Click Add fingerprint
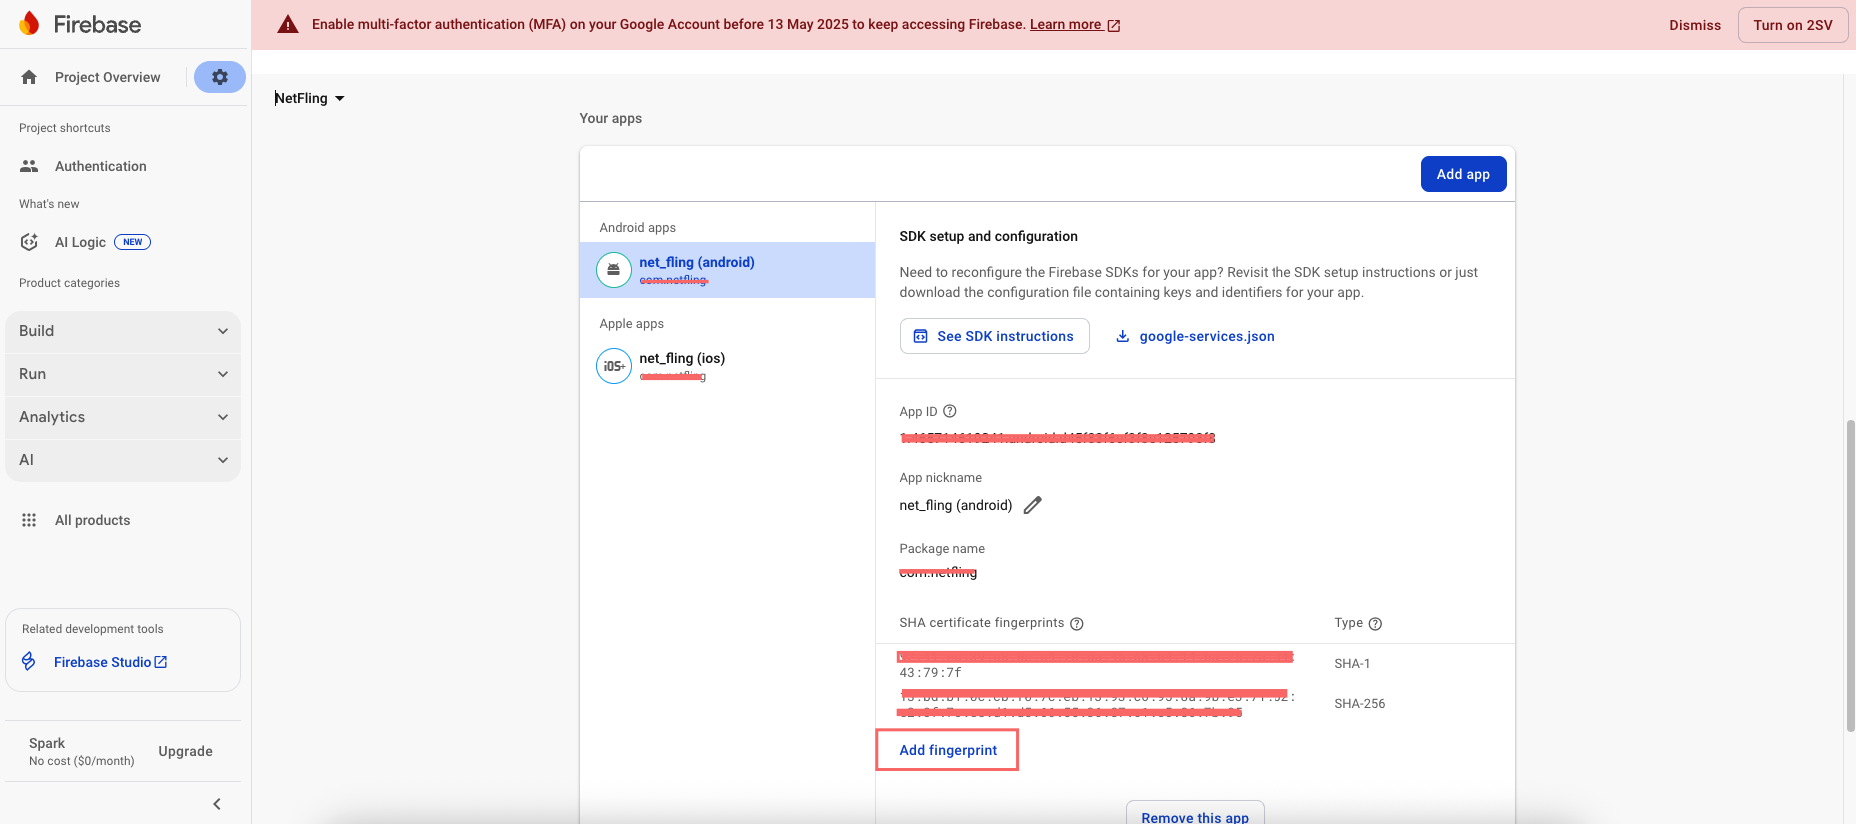The height and width of the screenshot is (824, 1856). tap(948, 750)
